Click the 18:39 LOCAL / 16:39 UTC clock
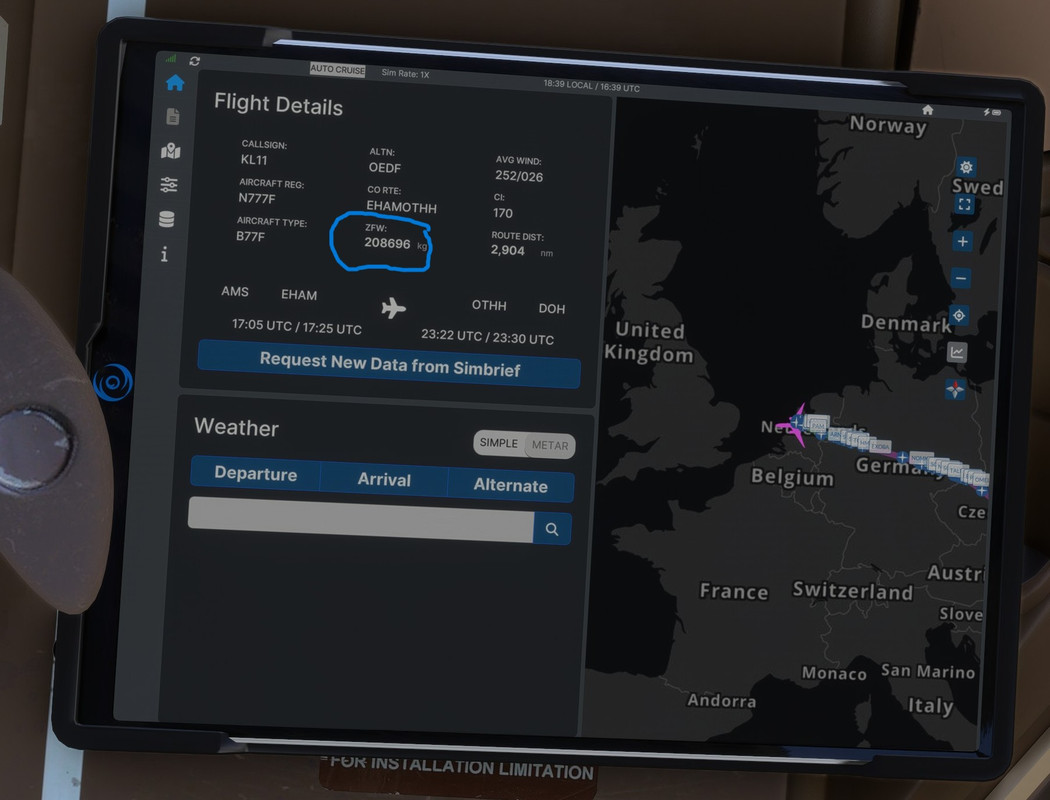 click(x=591, y=86)
